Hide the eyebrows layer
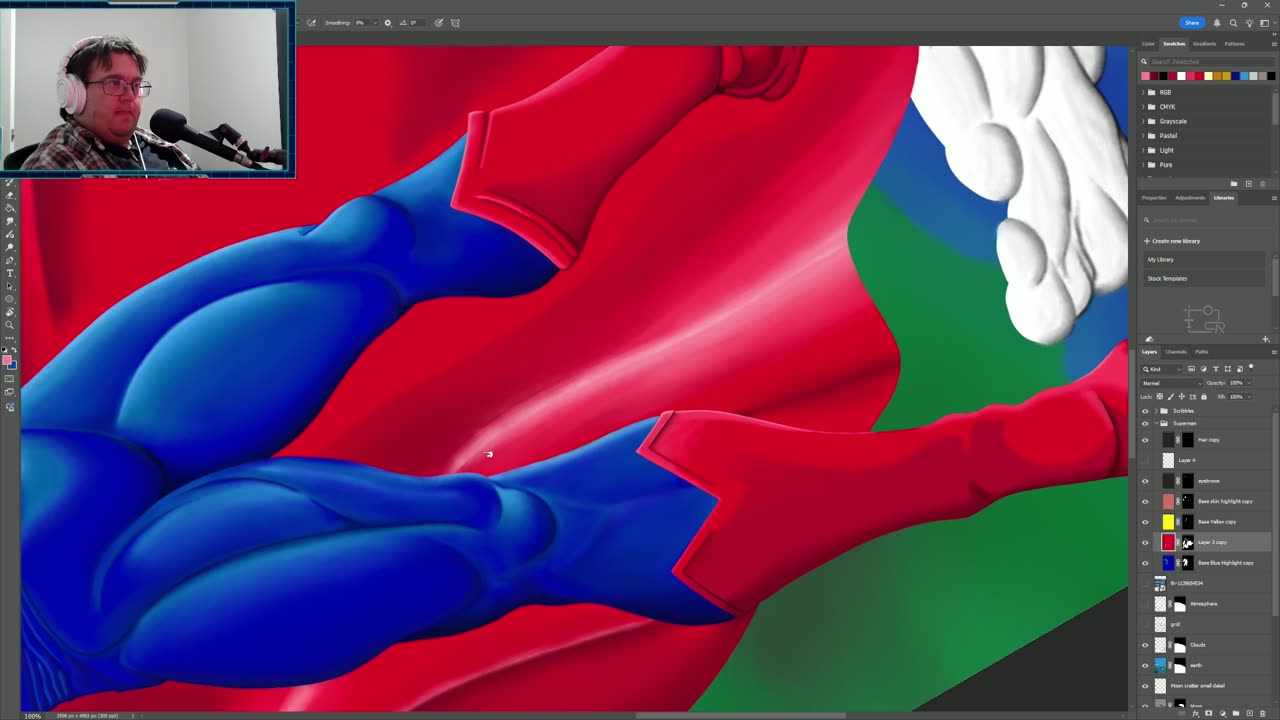Image resolution: width=1280 pixels, height=720 pixels. pos(1145,481)
